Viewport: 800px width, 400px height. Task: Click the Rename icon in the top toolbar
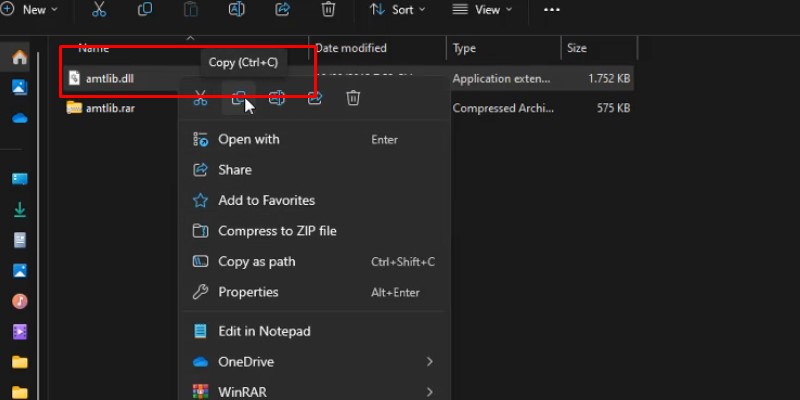point(237,10)
